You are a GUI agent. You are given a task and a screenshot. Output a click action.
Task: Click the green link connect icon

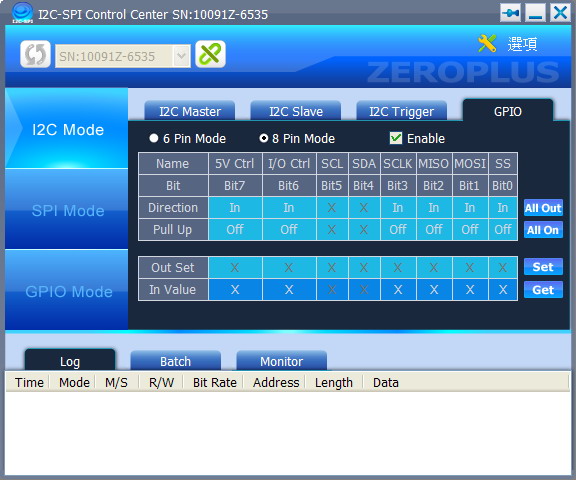coord(210,54)
